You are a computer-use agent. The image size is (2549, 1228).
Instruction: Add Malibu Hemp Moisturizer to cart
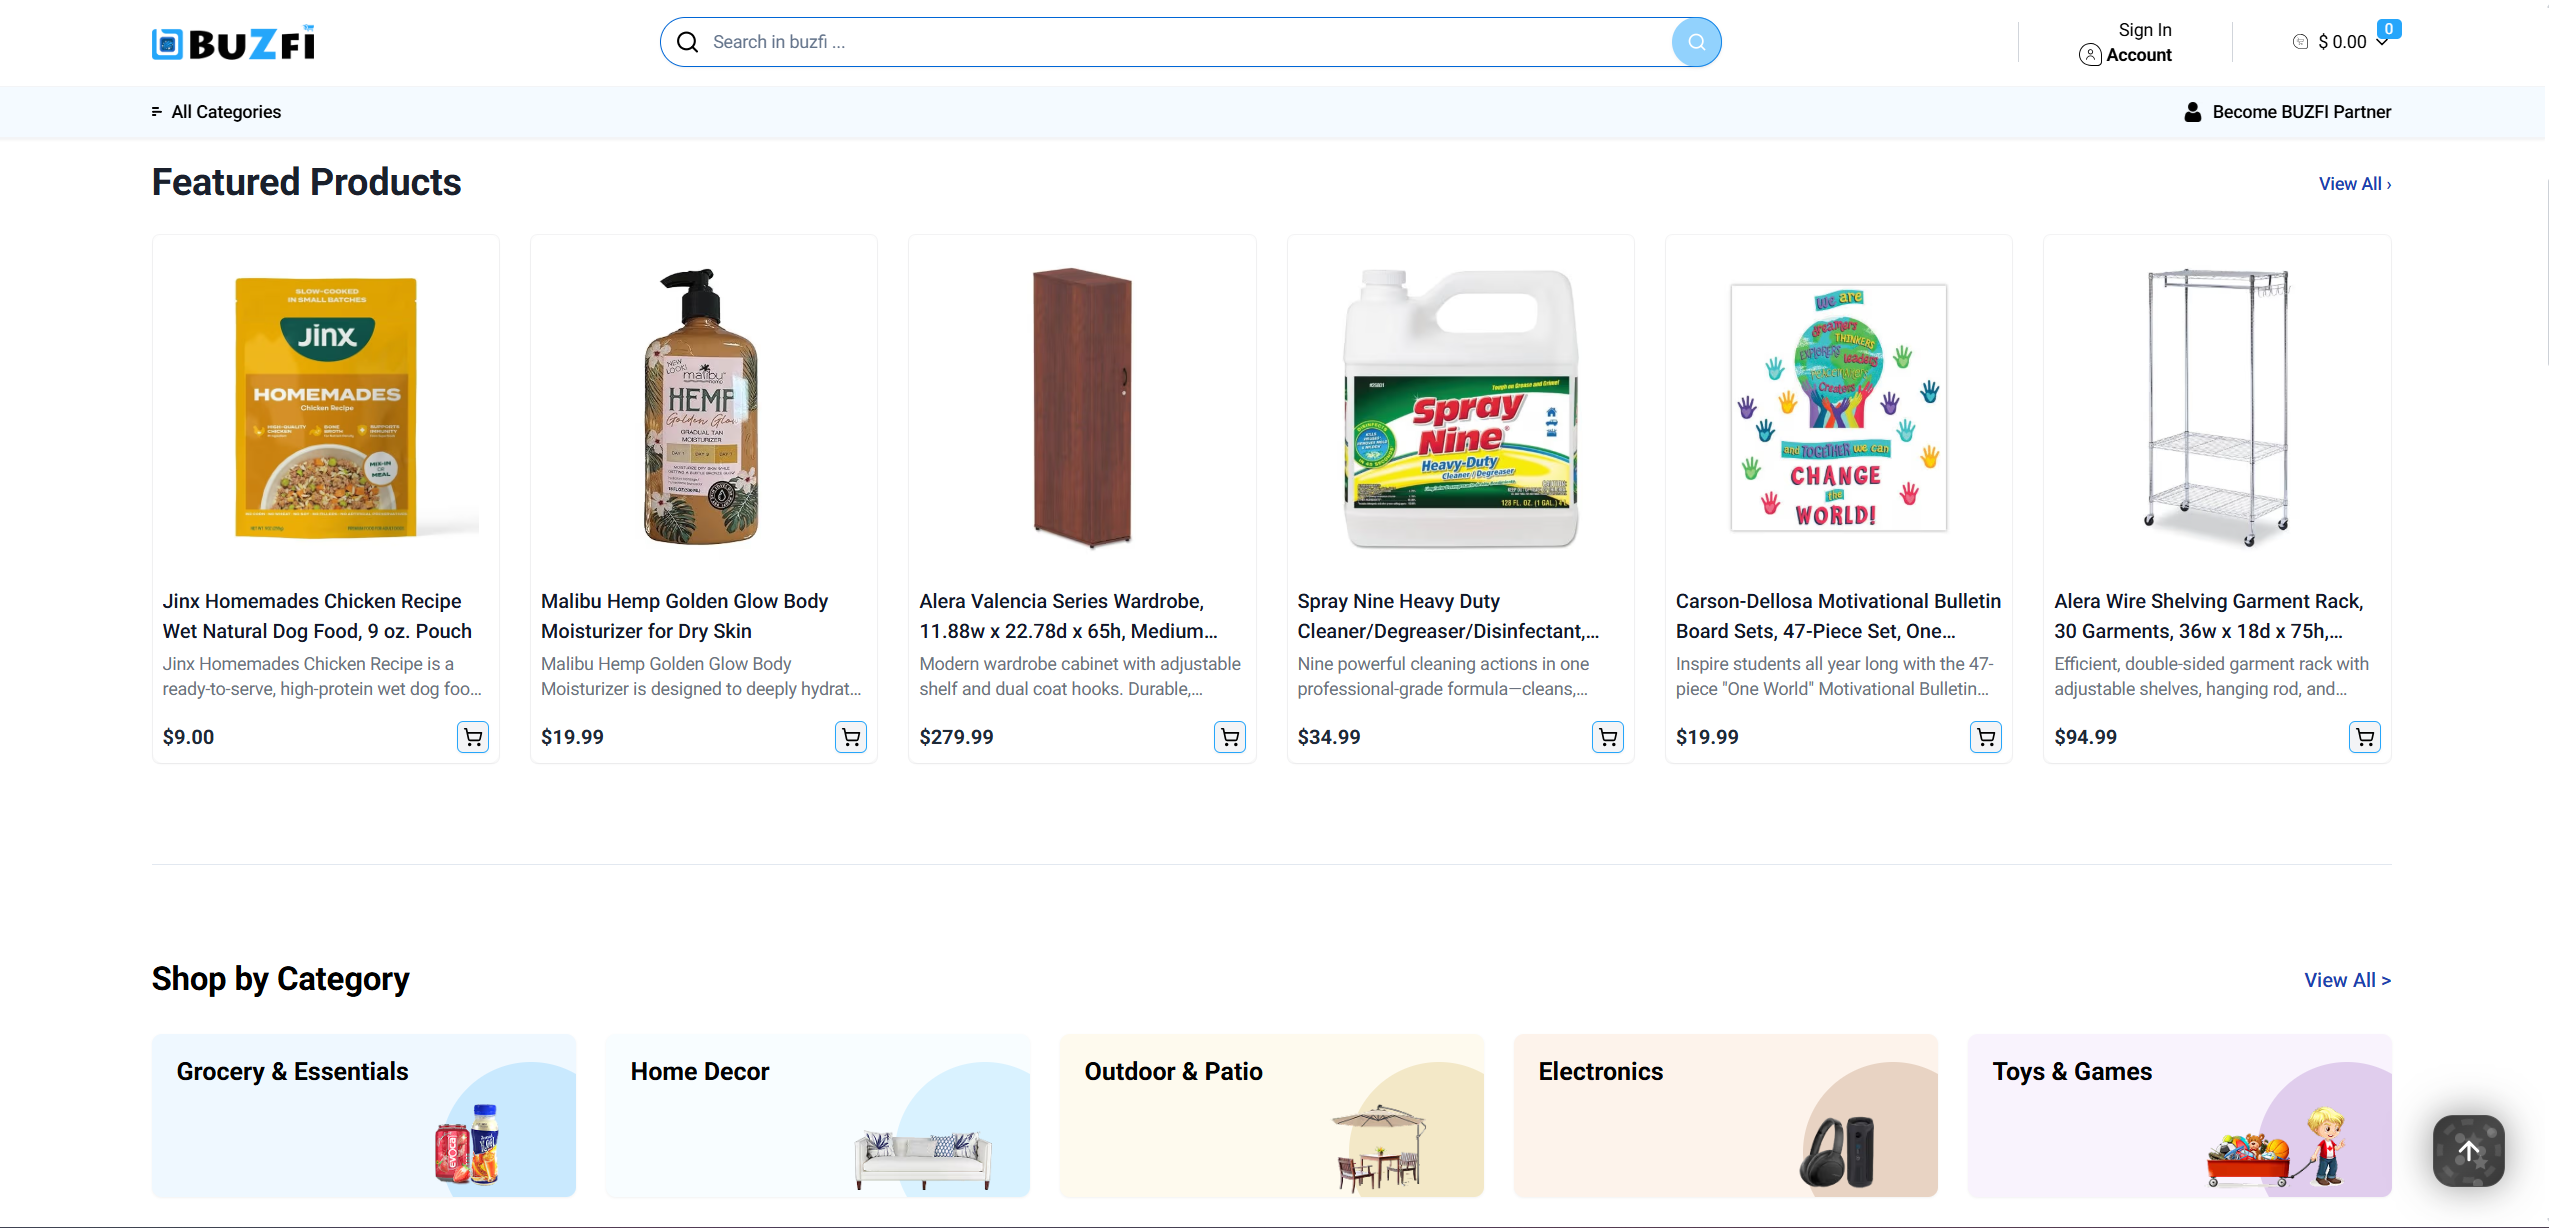851,737
